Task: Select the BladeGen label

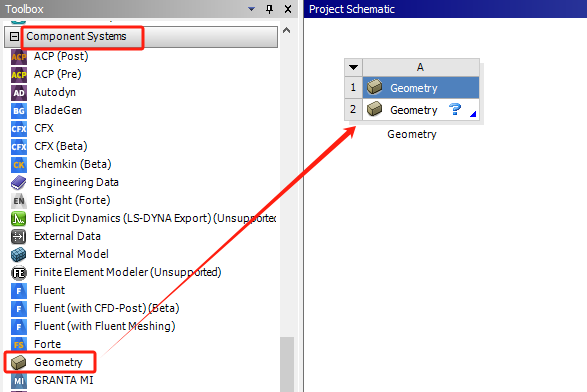Action: [x=58, y=110]
